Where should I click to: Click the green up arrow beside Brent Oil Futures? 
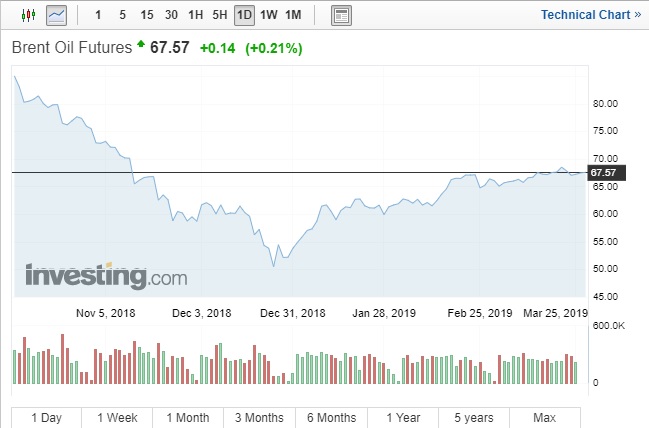pos(141,45)
